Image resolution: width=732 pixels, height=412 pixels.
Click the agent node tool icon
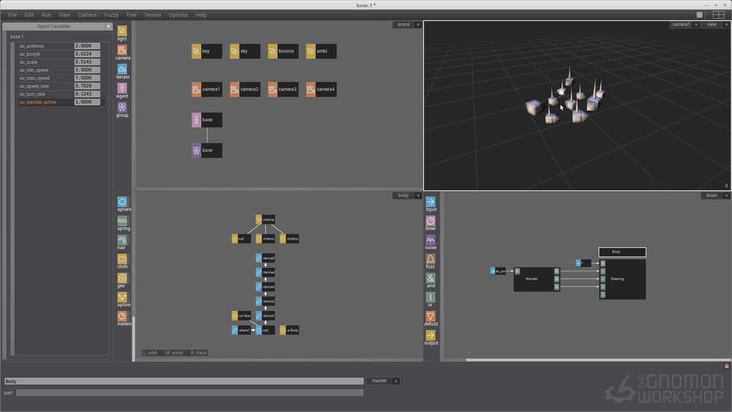coord(122,88)
